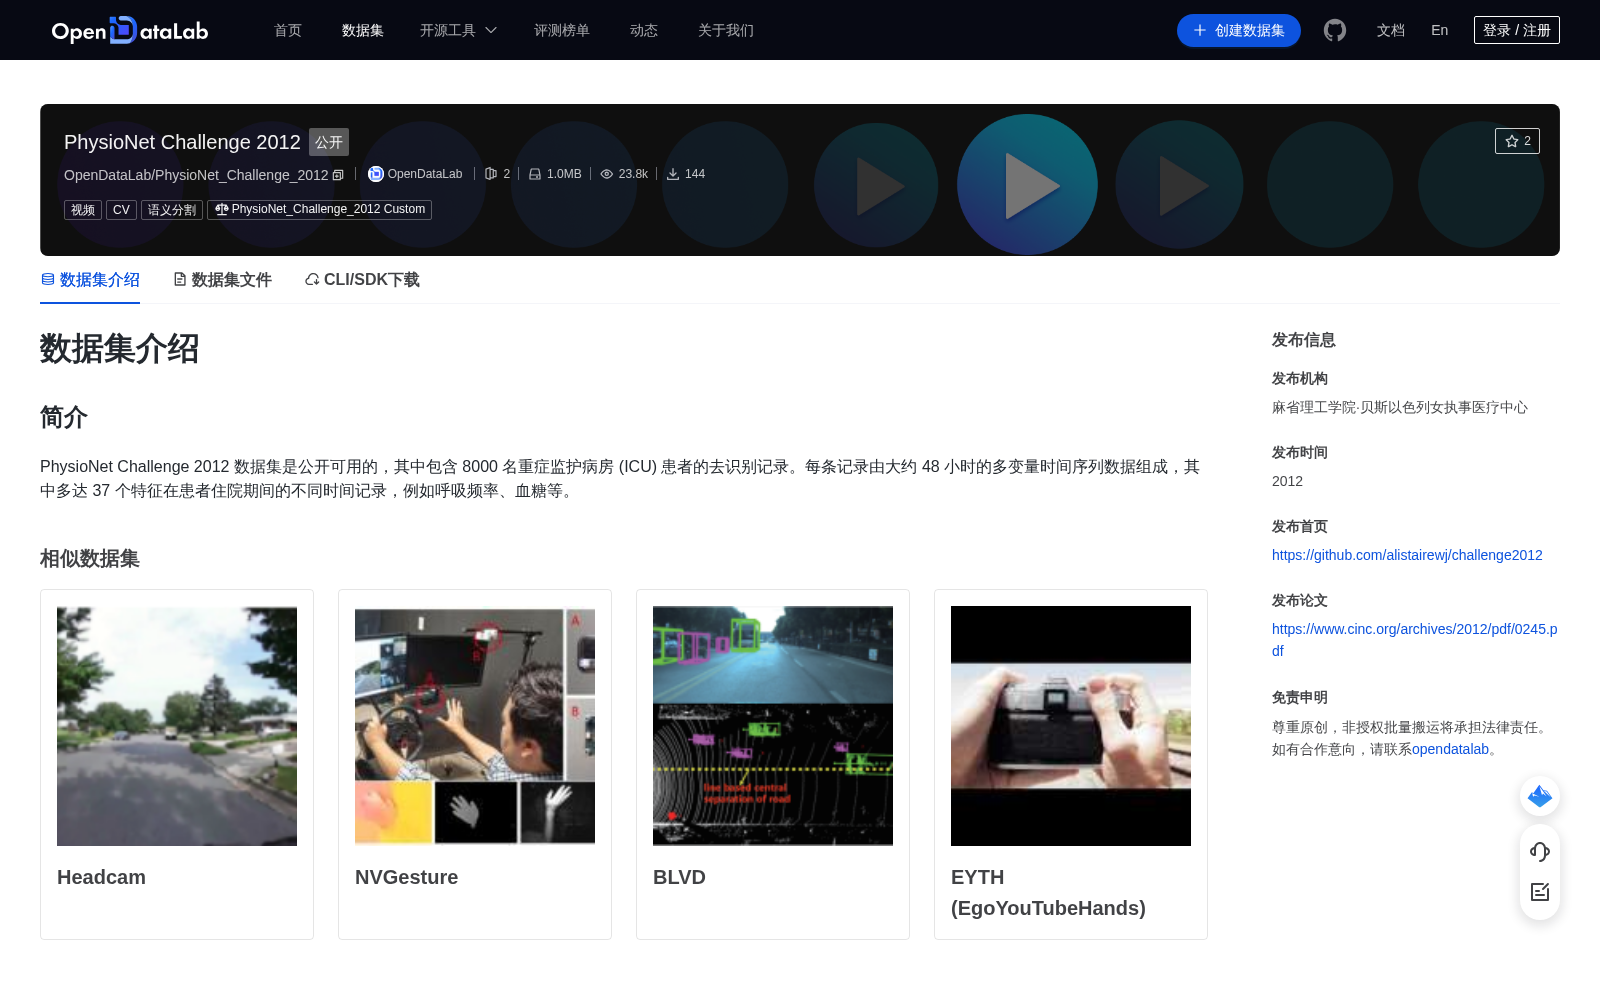This screenshot has height=1000, width=1600.
Task: Click the EYTH (EgoYouTubeHands) title
Action: pyautogui.click(x=1048, y=893)
